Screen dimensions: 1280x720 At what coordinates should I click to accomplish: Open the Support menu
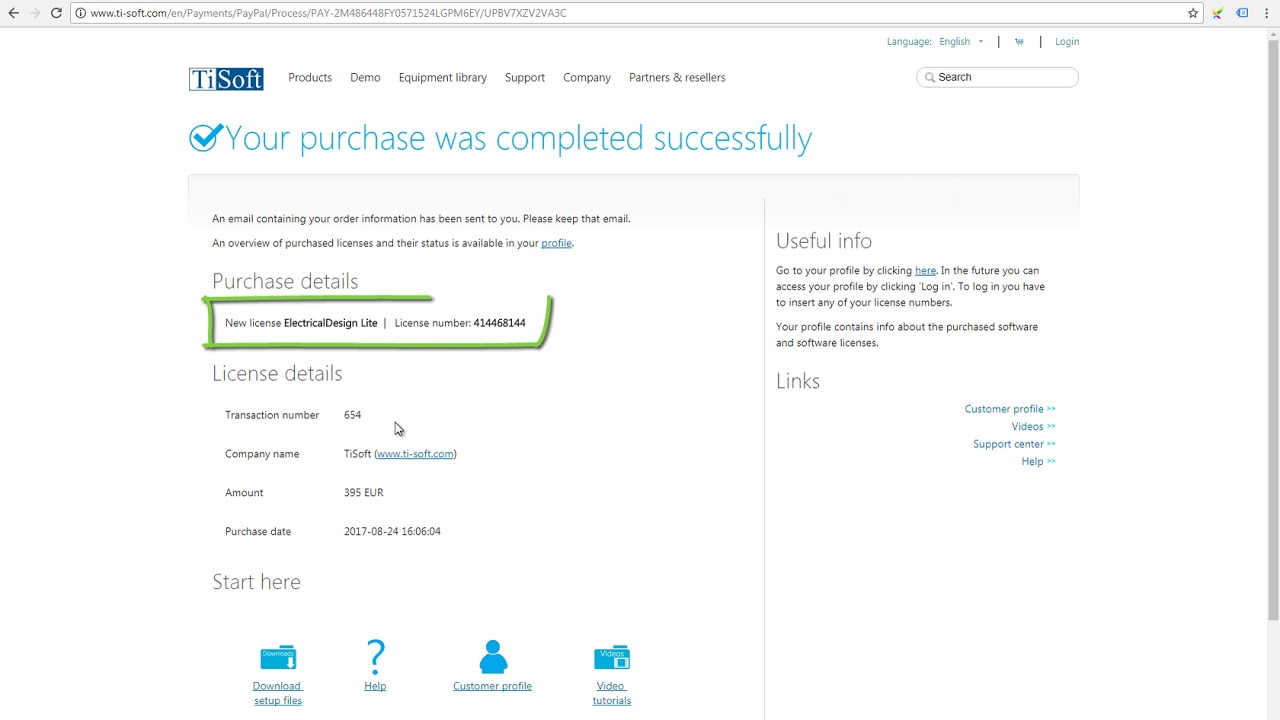pyautogui.click(x=525, y=77)
